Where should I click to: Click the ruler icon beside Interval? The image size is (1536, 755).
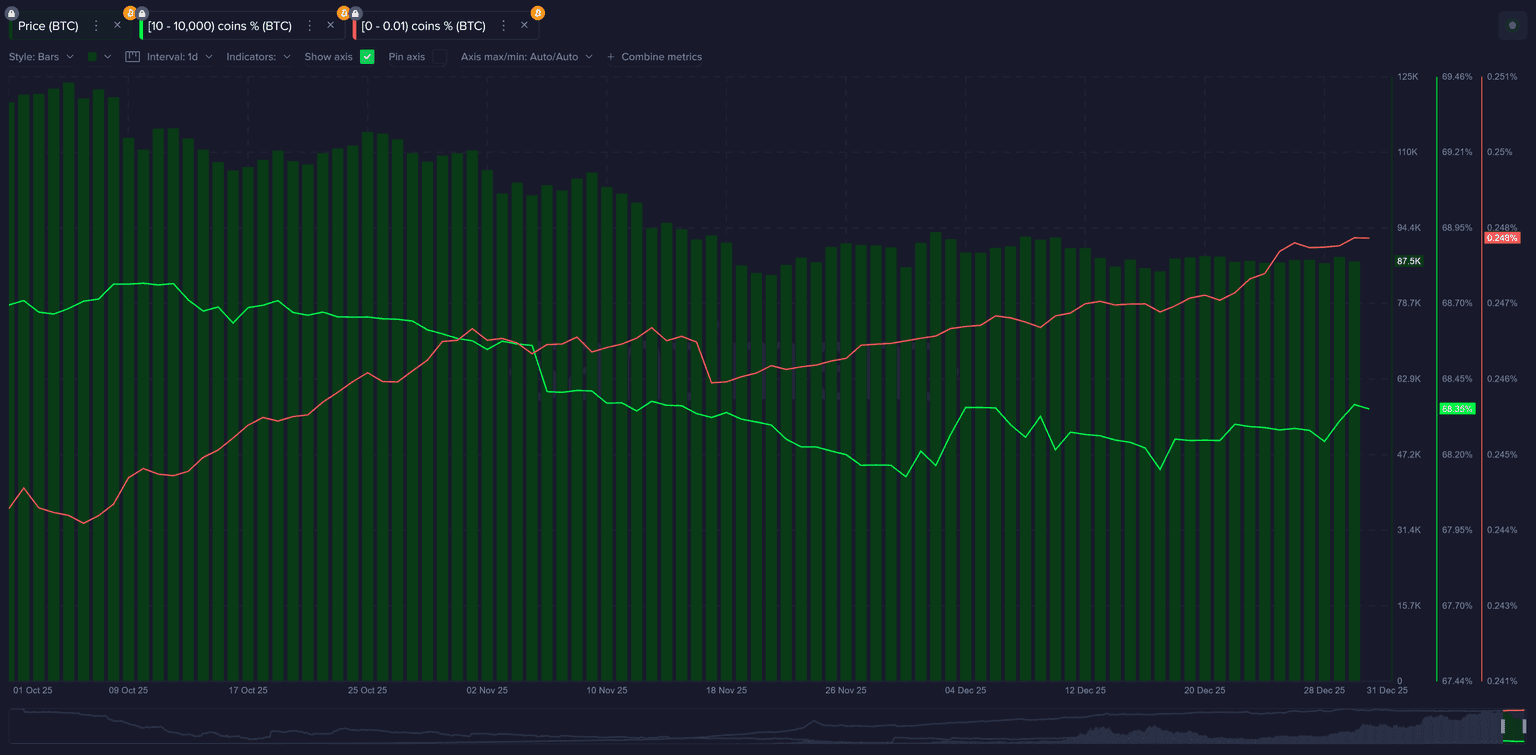[132, 57]
